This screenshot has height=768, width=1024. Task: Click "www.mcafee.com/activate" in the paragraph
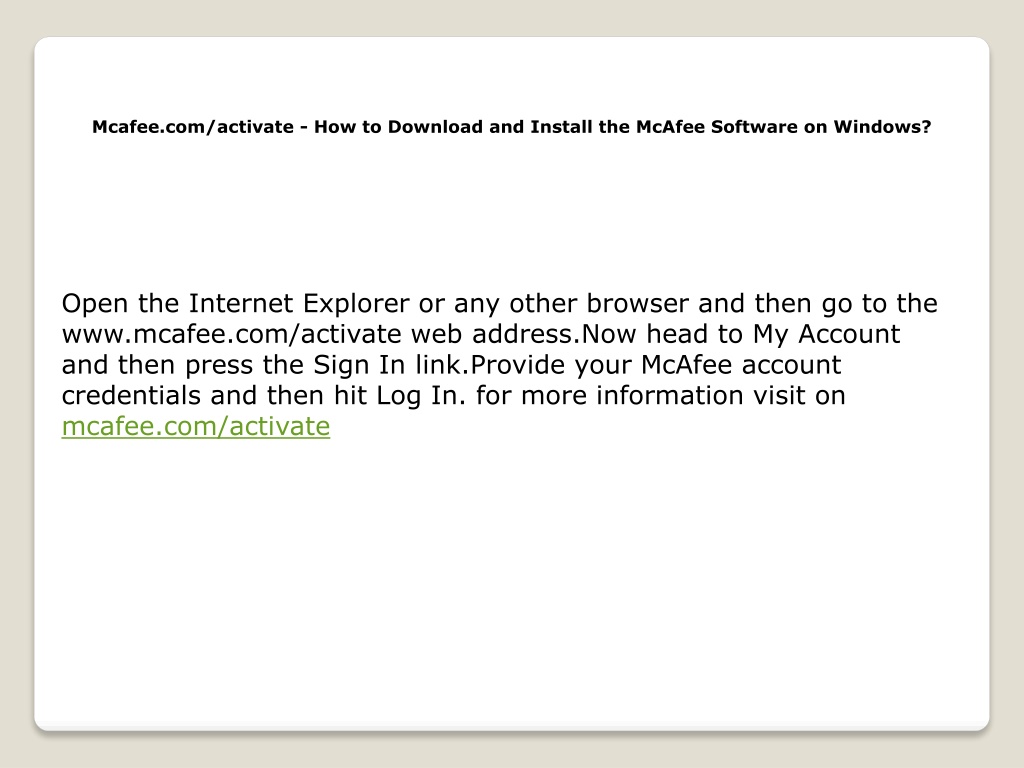(231, 334)
